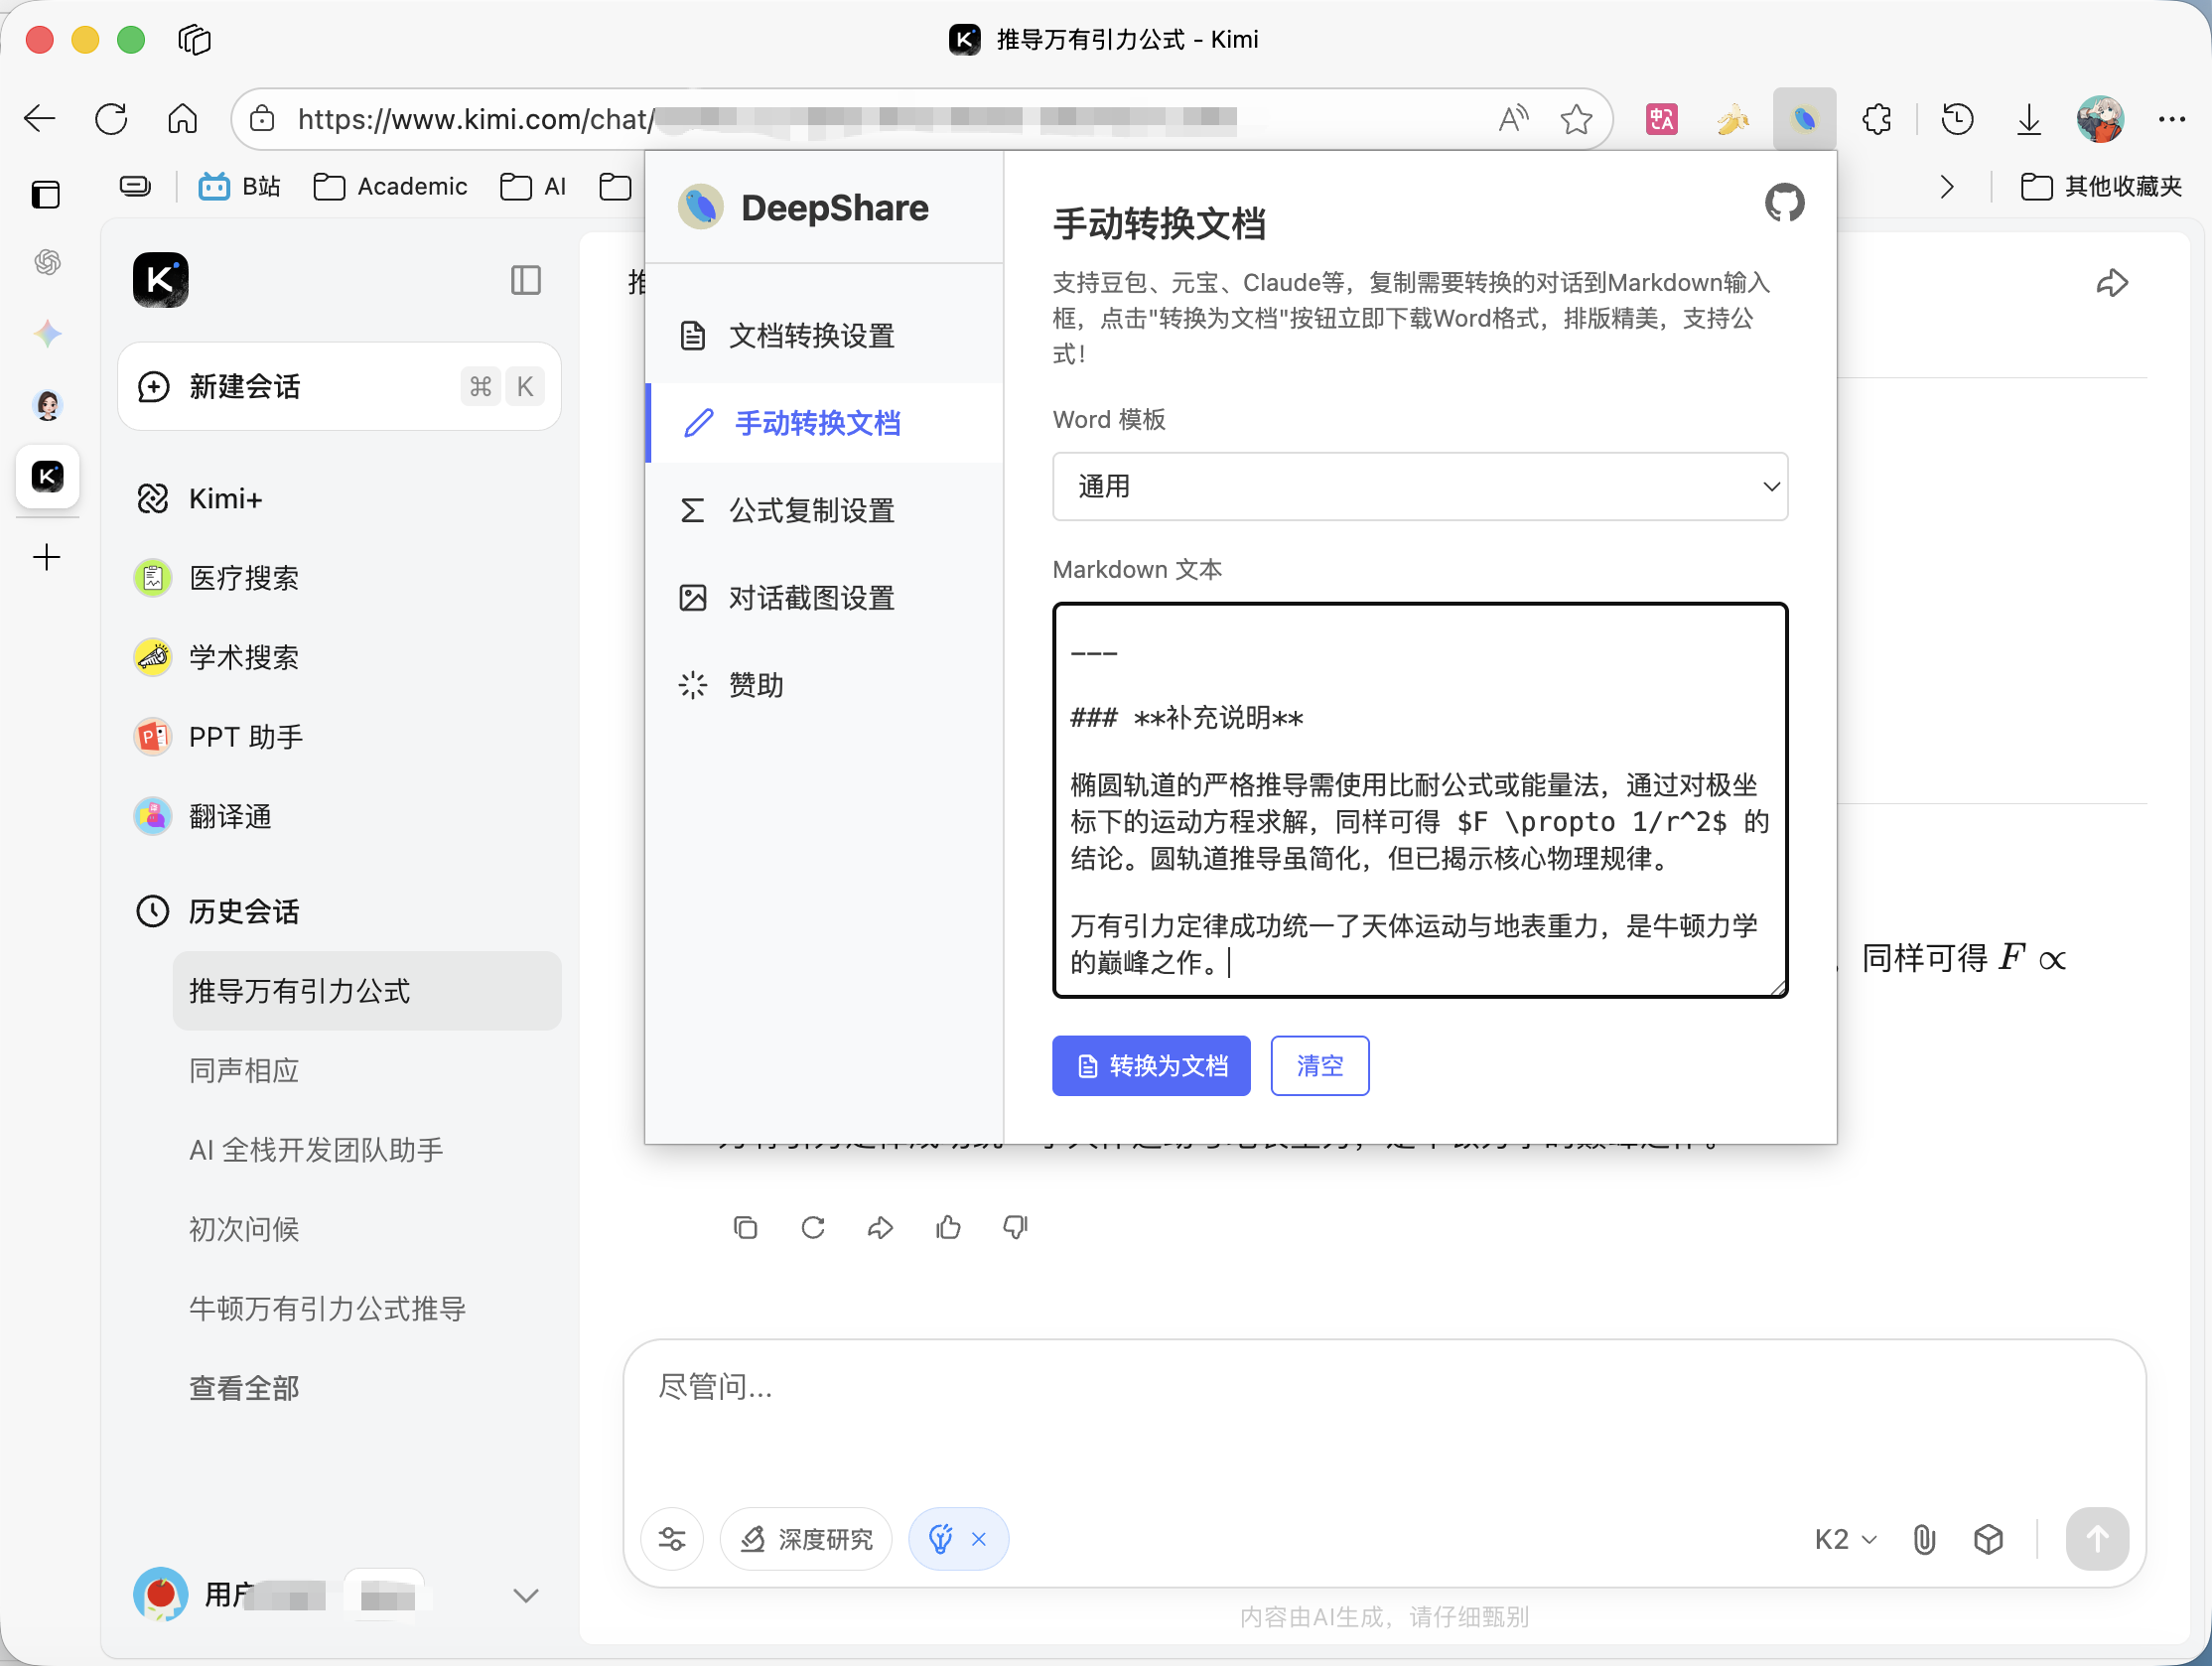The image size is (2212, 1666).
Task: Give the response a thumbs up
Action: (x=948, y=1227)
